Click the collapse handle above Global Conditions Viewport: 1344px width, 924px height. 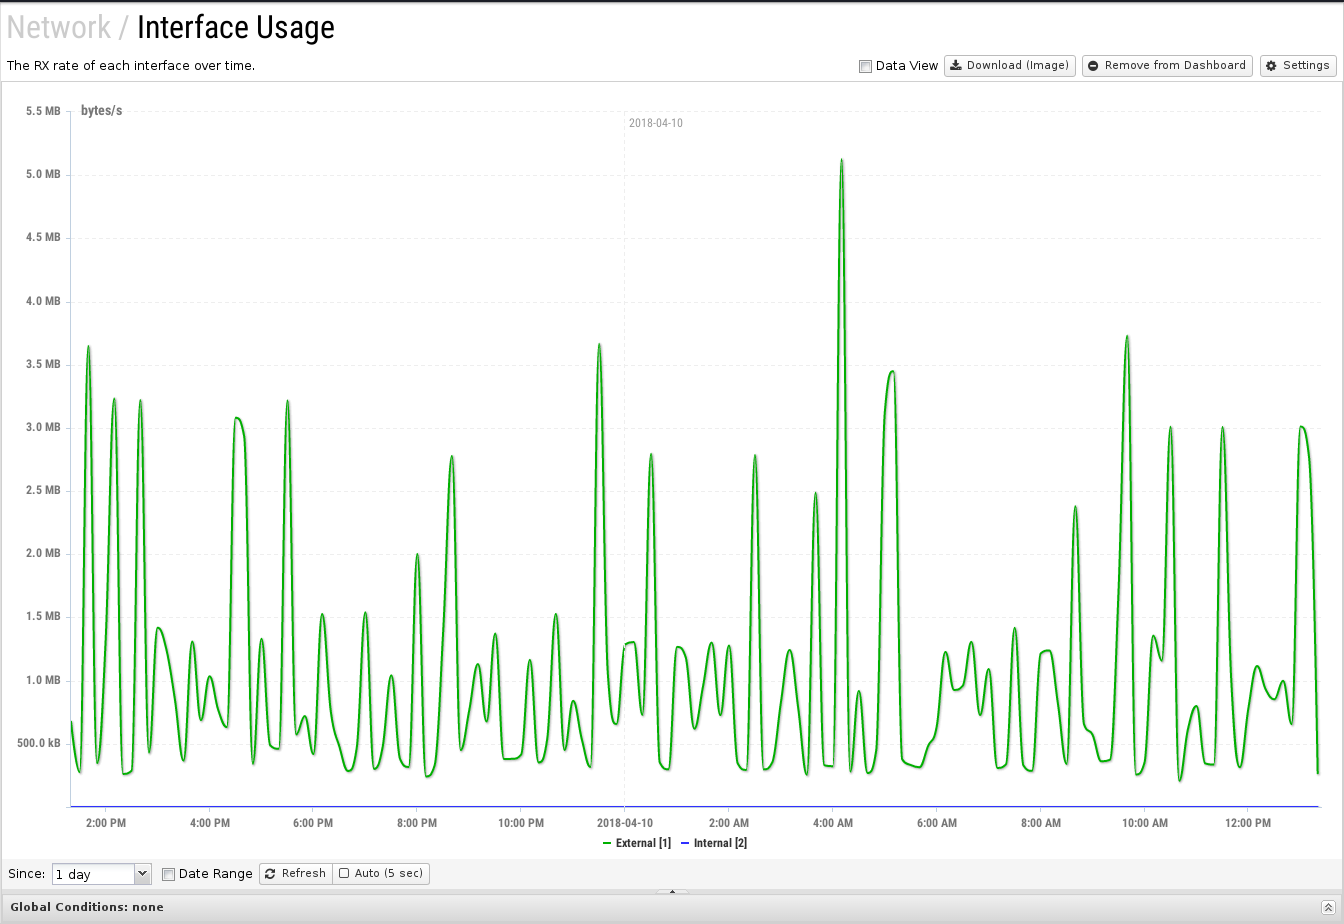tap(672, 891)
